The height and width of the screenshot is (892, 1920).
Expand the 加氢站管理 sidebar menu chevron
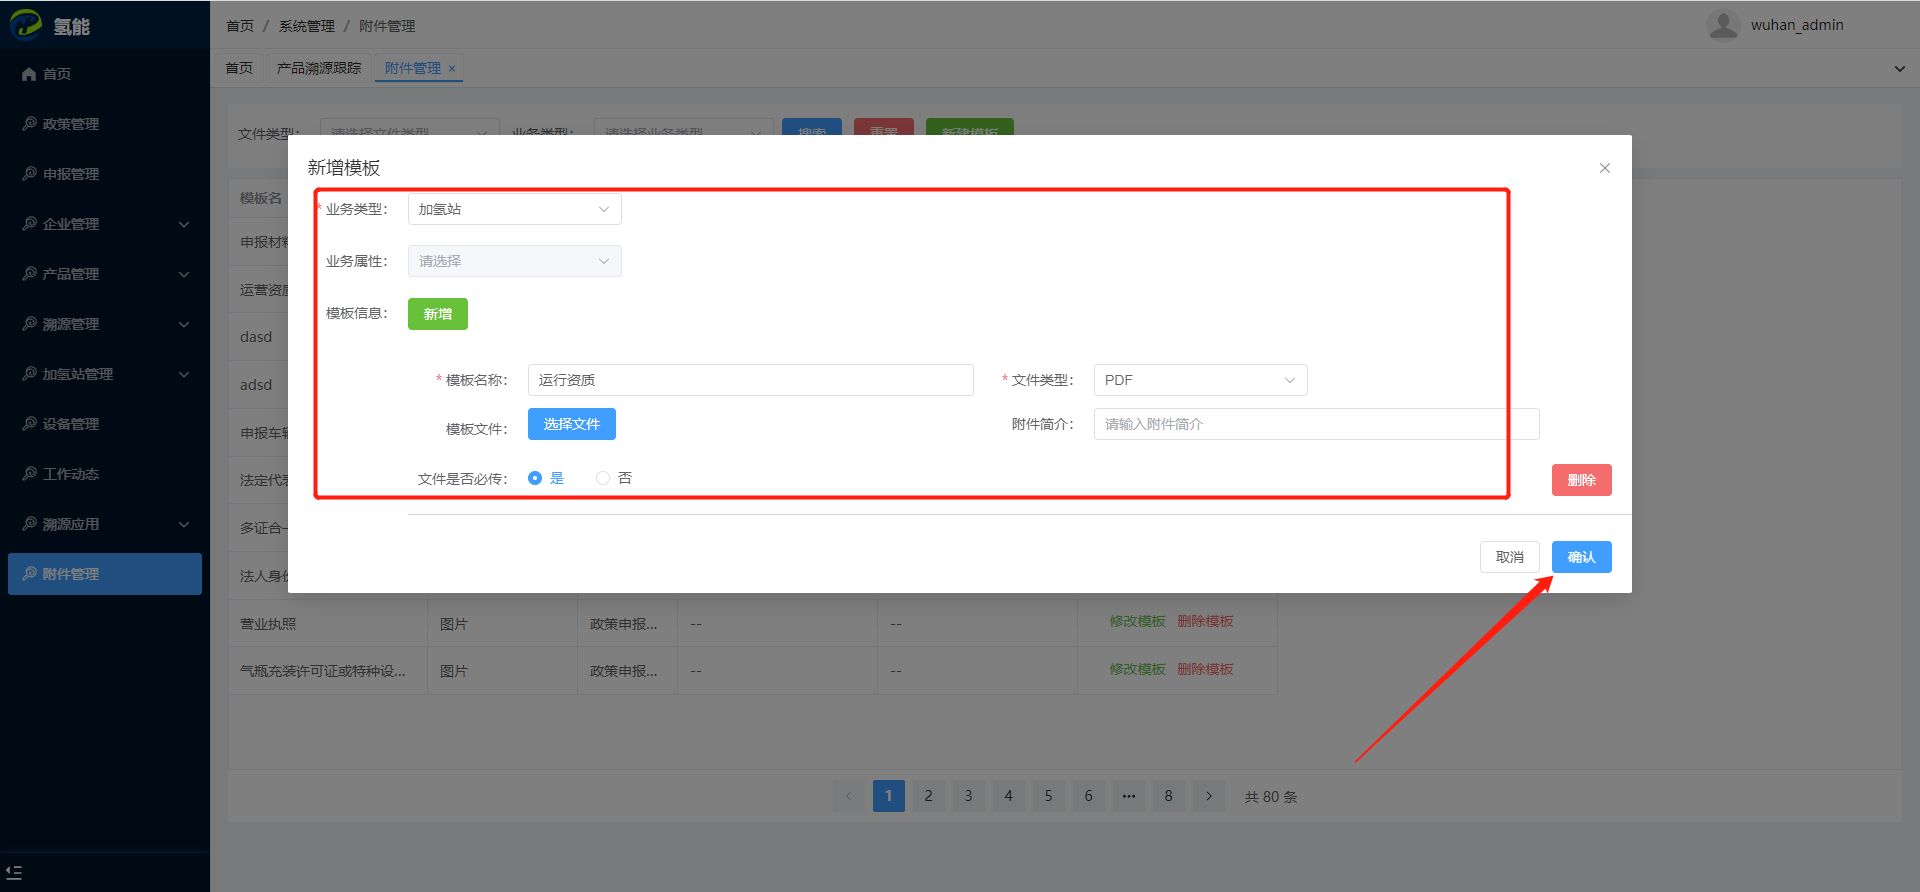[x=184, y=374]
